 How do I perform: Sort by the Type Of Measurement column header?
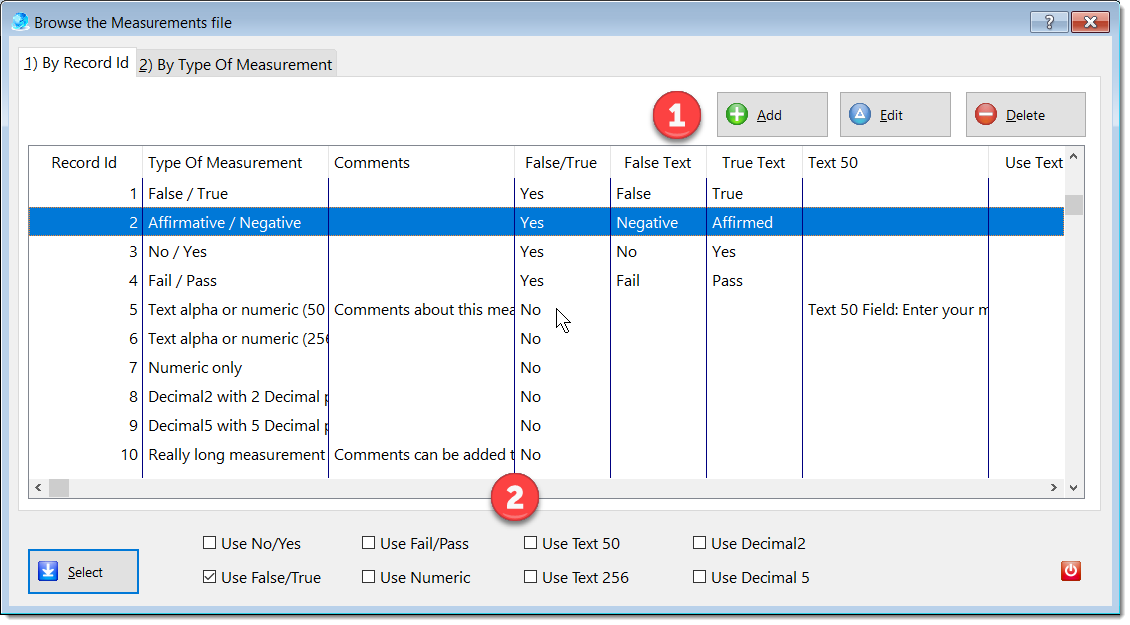coord(225,163)
